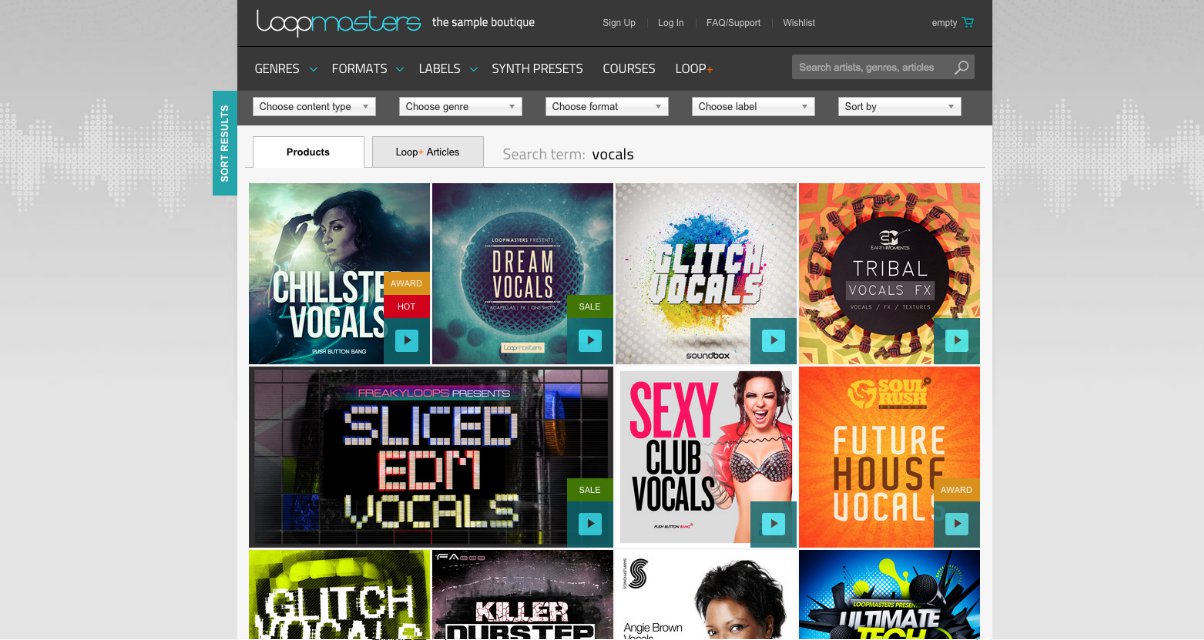The height and width of the screenshot is (640, 1204).
Task: Open the Wishlist link
Action: point(798,23)
